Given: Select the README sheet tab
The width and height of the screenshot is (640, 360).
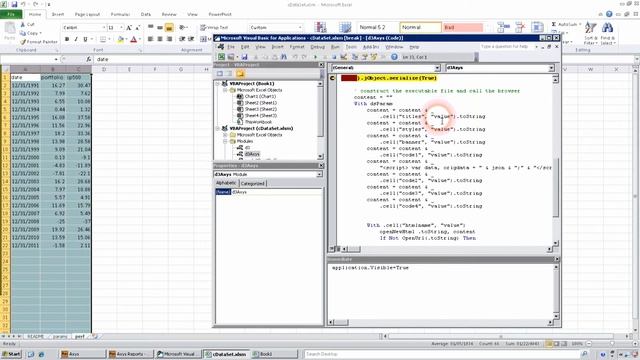Looking at the screenshot, I should pyautogui.click(x=36, y=336).
